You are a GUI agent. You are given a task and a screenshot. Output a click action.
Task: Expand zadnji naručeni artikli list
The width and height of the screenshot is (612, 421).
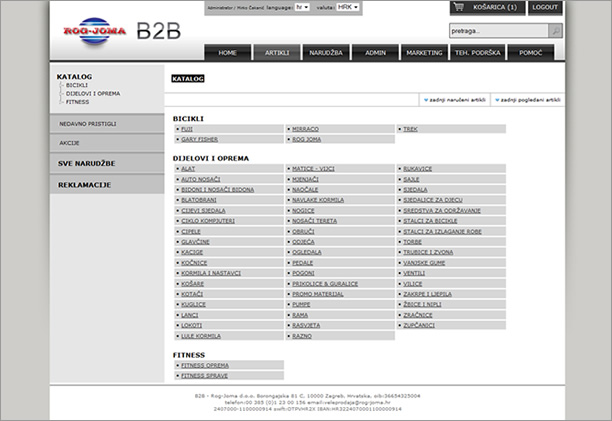455,100
